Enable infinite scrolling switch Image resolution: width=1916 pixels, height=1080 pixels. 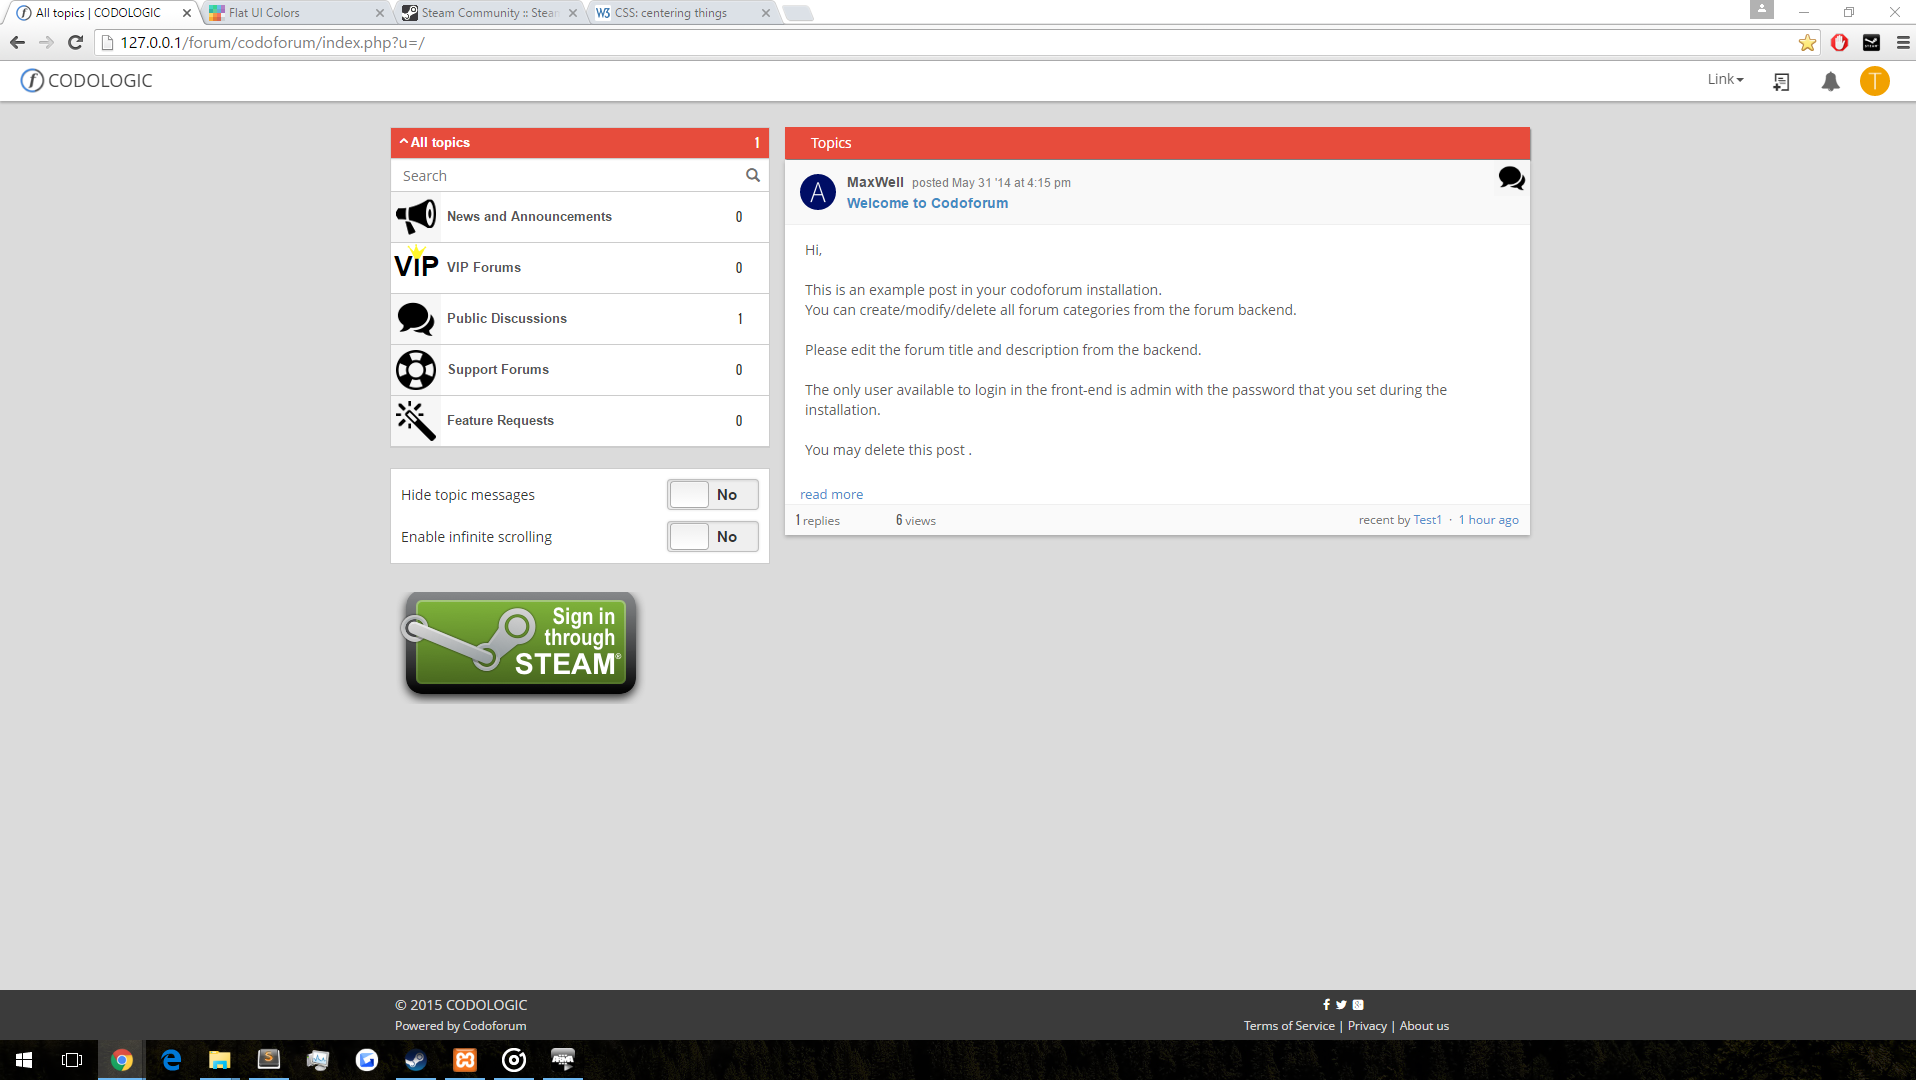[713, 537]
